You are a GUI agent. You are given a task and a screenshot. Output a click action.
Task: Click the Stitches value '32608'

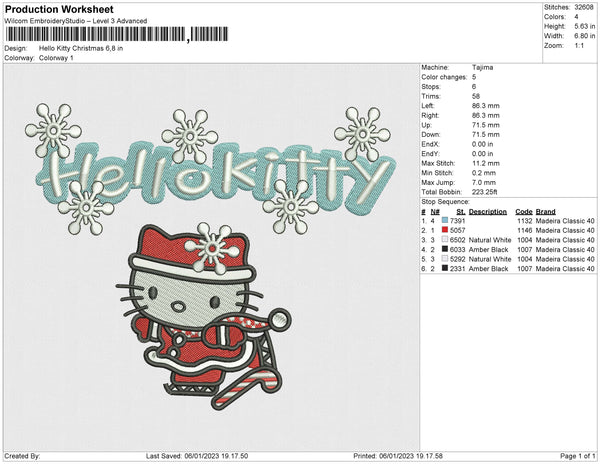tap(584, 7)
